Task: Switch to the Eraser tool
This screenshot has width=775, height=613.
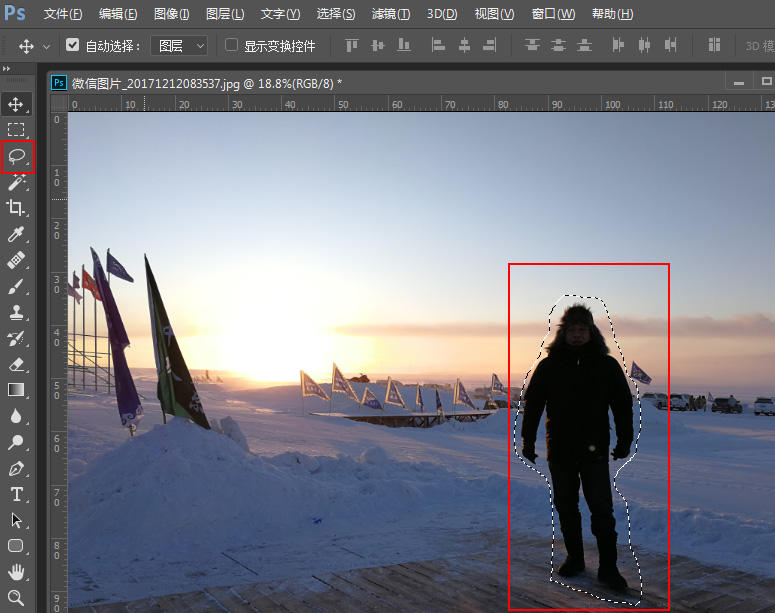Action: click(17, 364)
